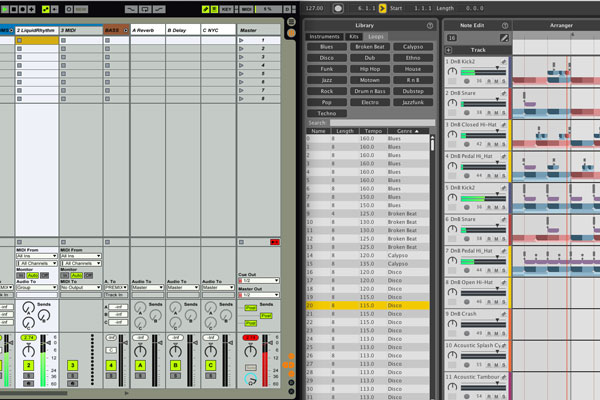Open the Master Out dropdown
This screenshot has height=400, width=600.
(259, 295)
